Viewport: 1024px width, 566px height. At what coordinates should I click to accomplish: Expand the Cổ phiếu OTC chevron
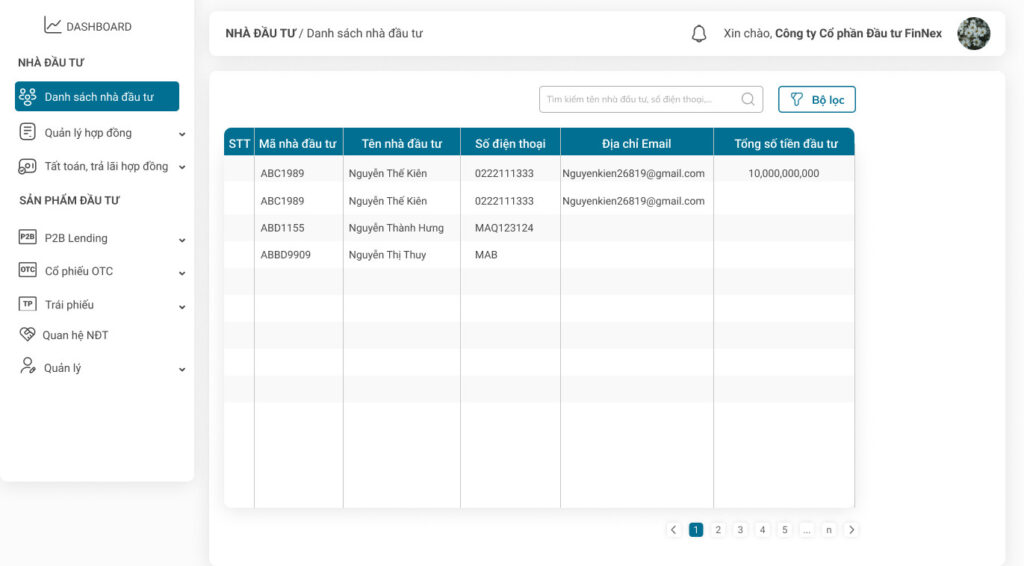[x=182, y=273]
